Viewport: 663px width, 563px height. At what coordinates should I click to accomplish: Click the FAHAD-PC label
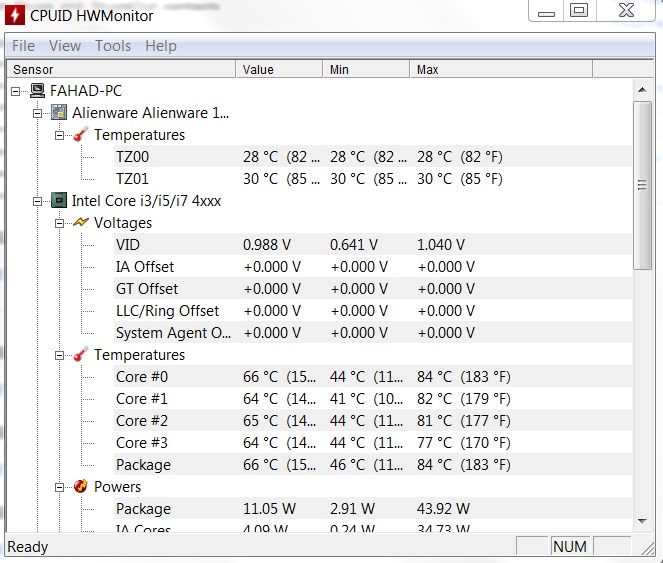click(86, 91)
